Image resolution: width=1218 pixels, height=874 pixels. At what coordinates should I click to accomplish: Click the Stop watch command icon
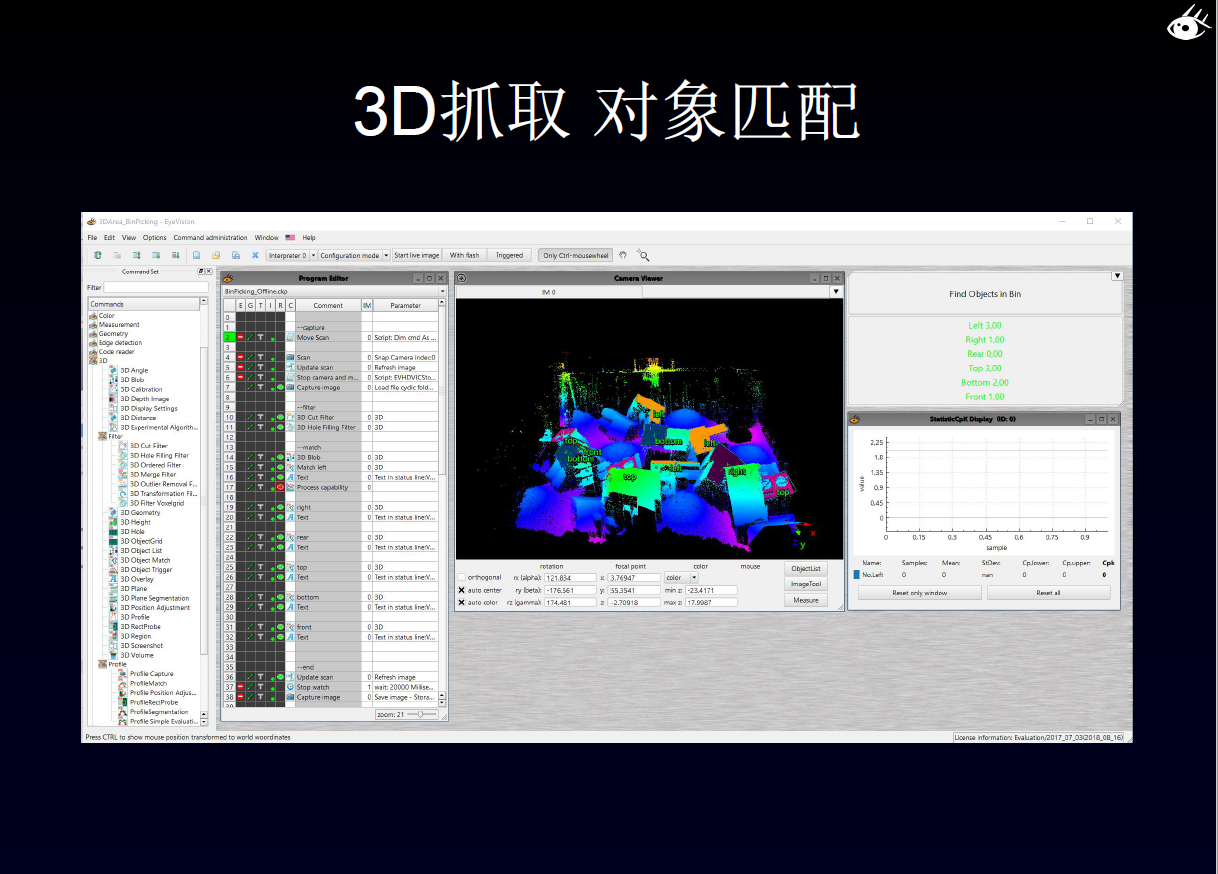pos(290,687)
